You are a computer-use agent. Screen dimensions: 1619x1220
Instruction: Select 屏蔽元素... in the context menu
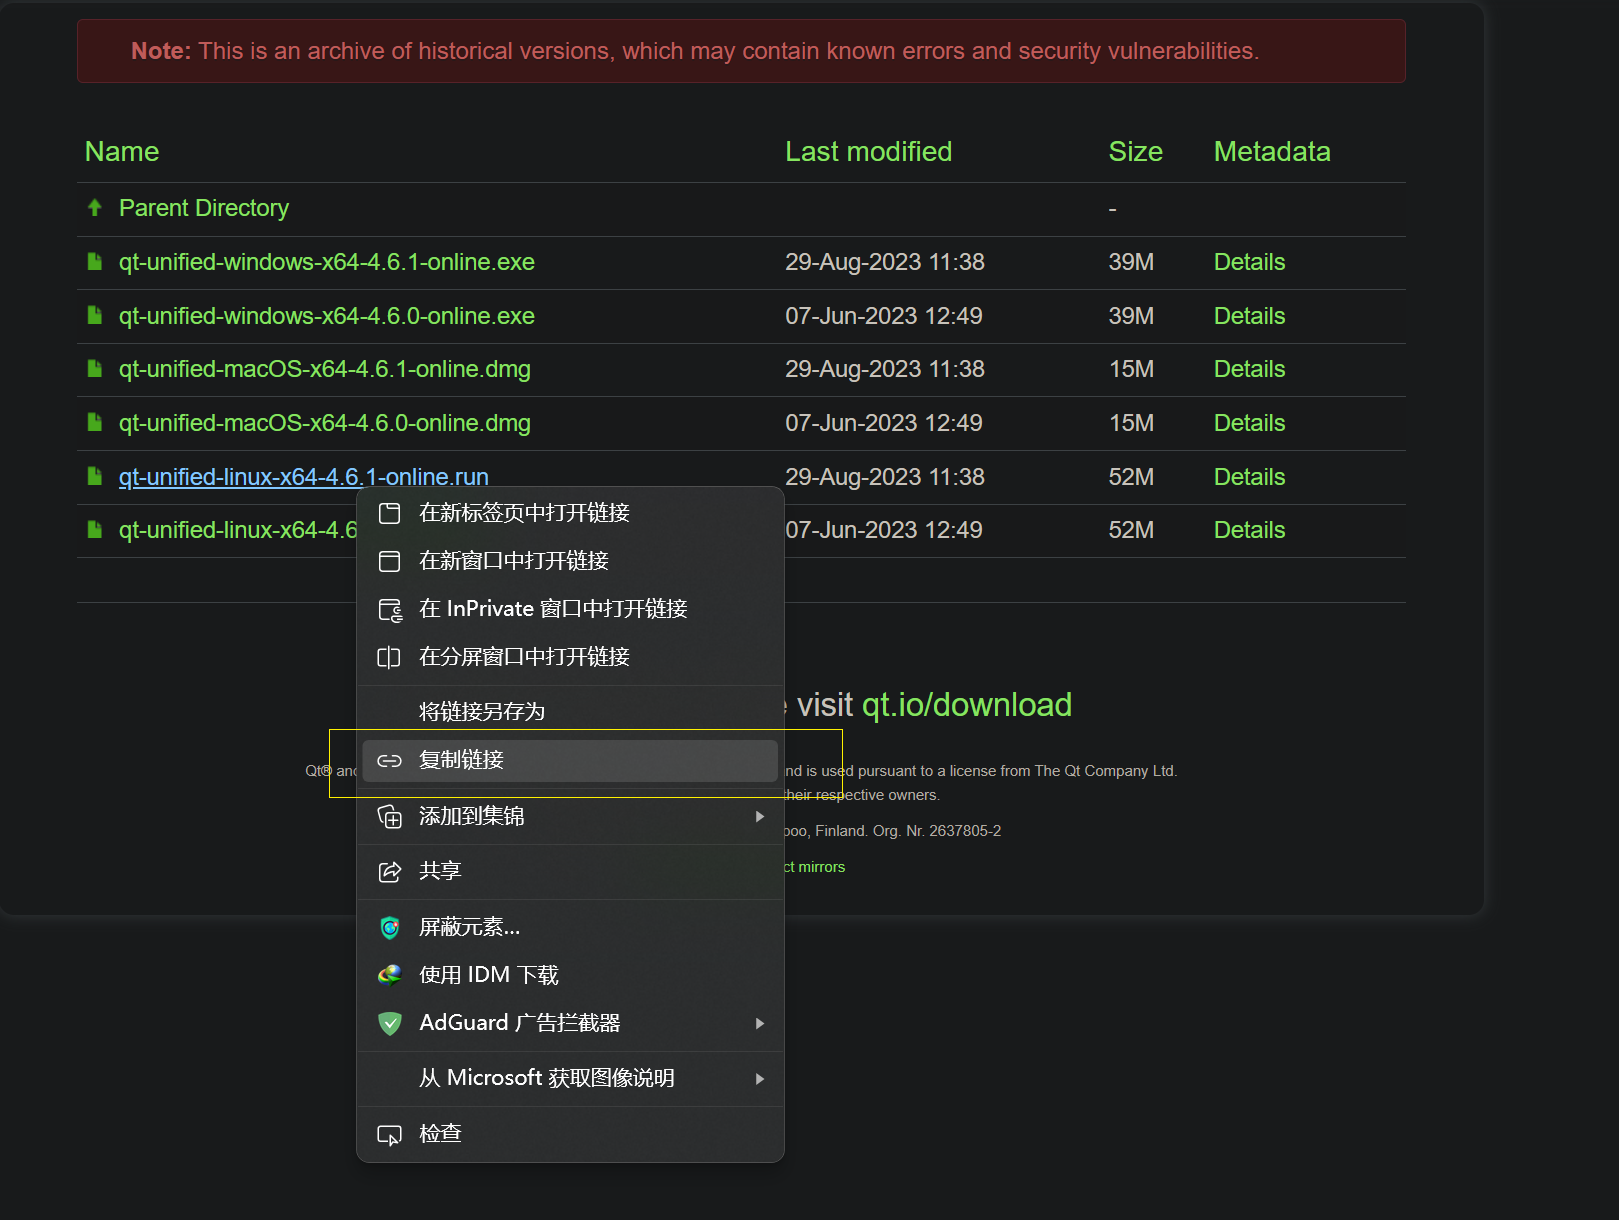469,927
